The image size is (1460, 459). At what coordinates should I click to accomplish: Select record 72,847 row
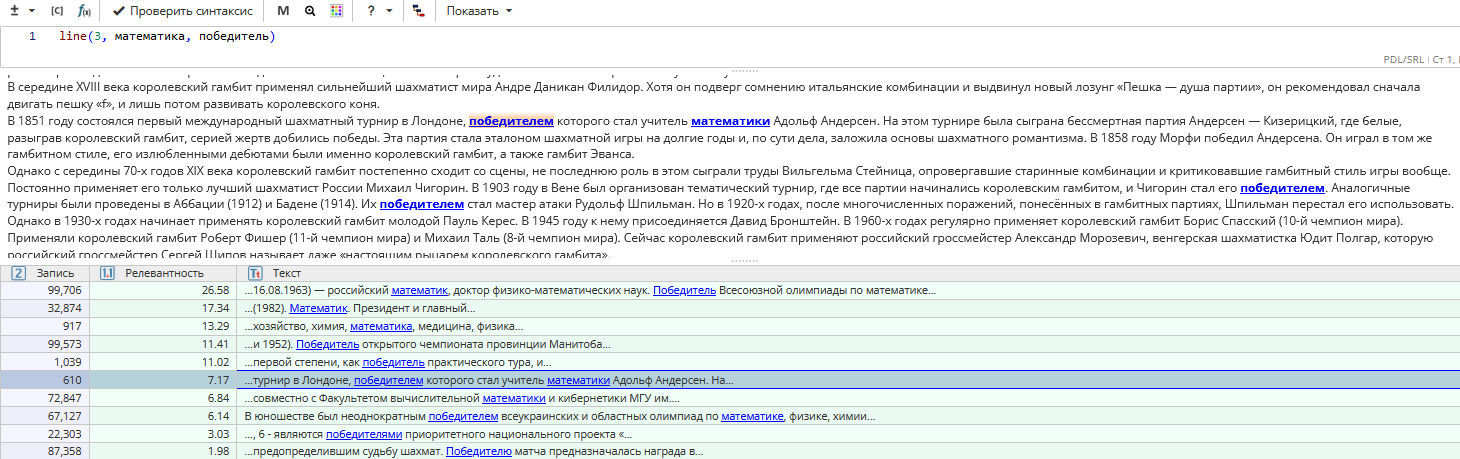point(730,398)
